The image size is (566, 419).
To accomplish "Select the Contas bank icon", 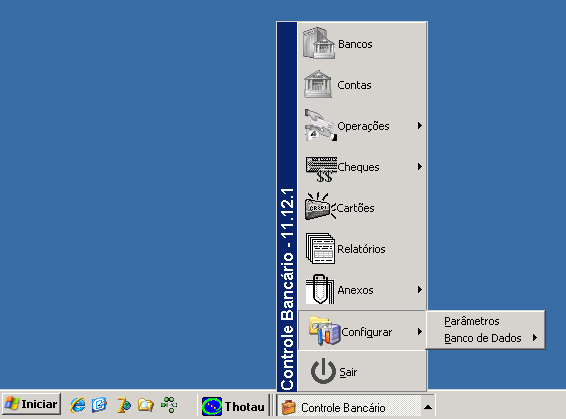I will click(x=318, y=84).
